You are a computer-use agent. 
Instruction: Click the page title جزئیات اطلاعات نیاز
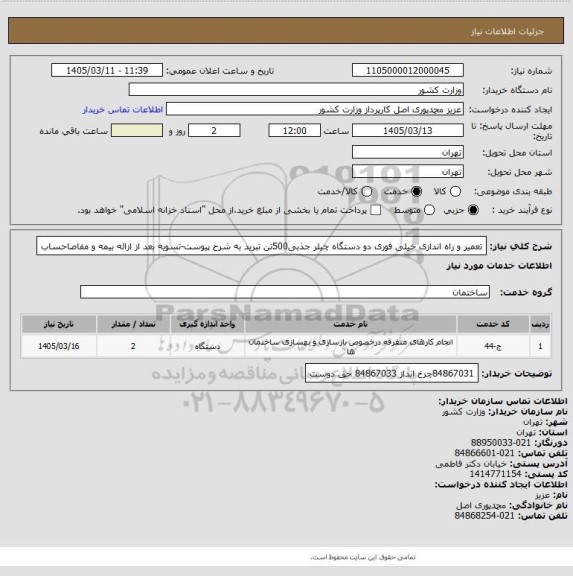click(507, 32)
